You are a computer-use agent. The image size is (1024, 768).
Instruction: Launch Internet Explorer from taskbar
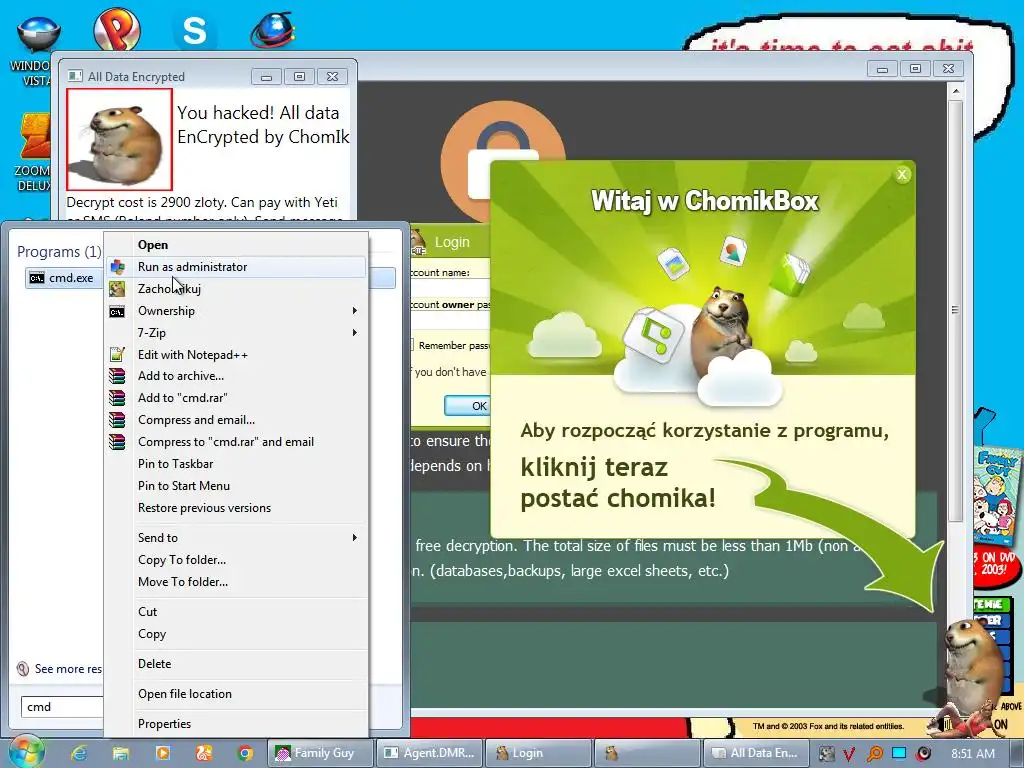coord(79,753)
